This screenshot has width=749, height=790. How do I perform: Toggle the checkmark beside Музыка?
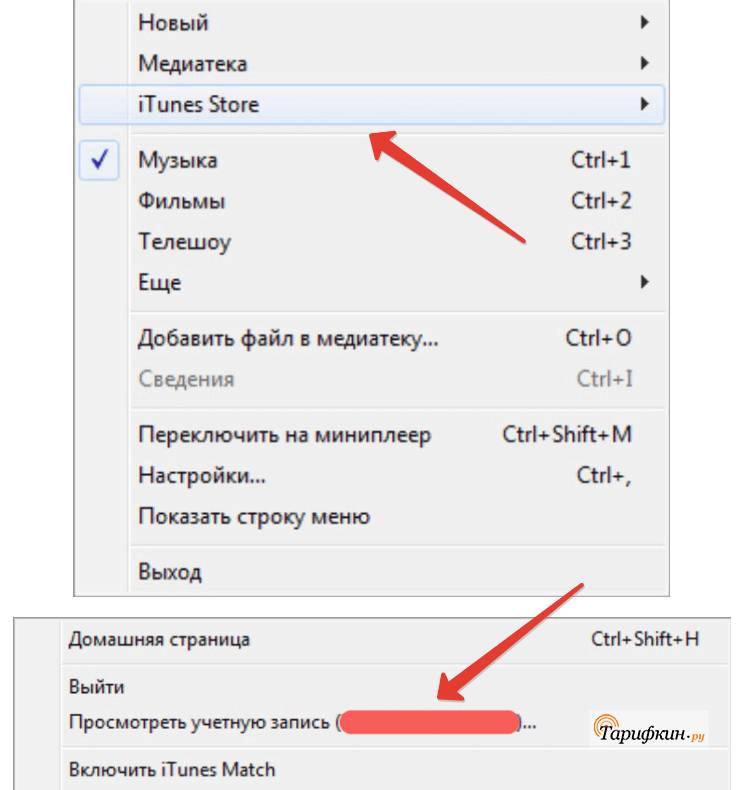[99, 160]
